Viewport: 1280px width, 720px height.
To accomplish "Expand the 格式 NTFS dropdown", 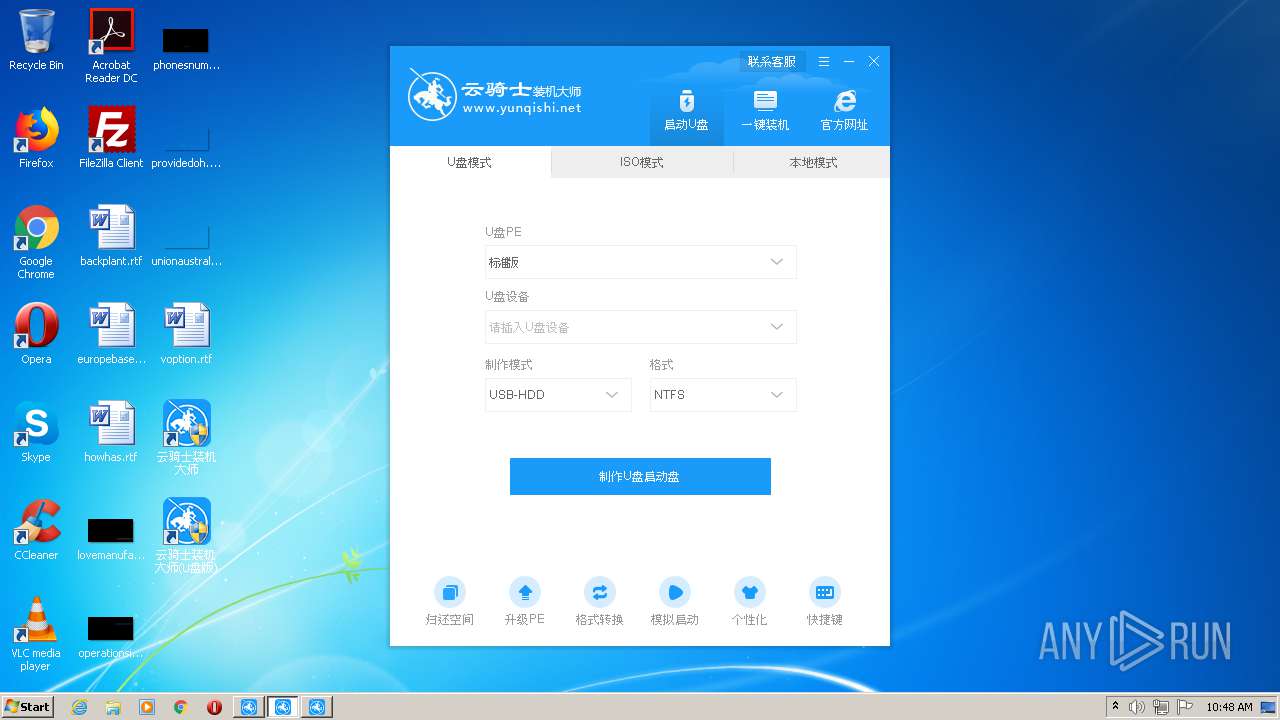I will click(723, 395).
